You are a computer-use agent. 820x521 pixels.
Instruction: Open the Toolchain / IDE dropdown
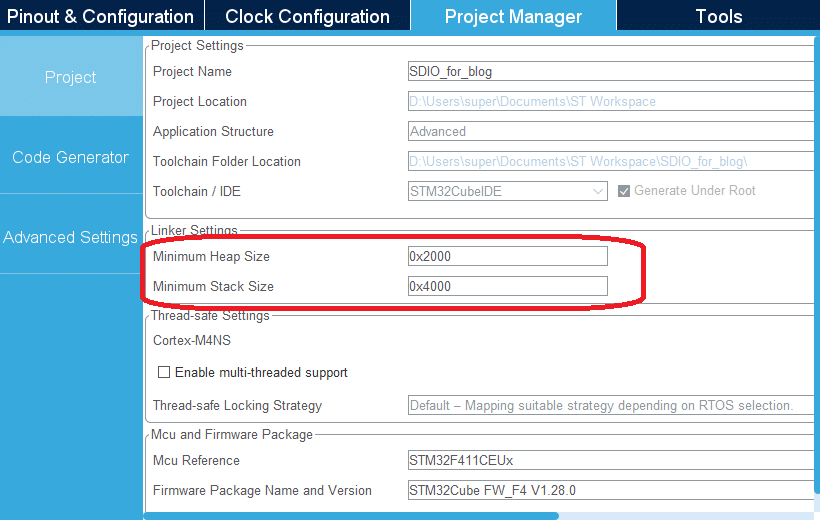[x=507, y=191]
